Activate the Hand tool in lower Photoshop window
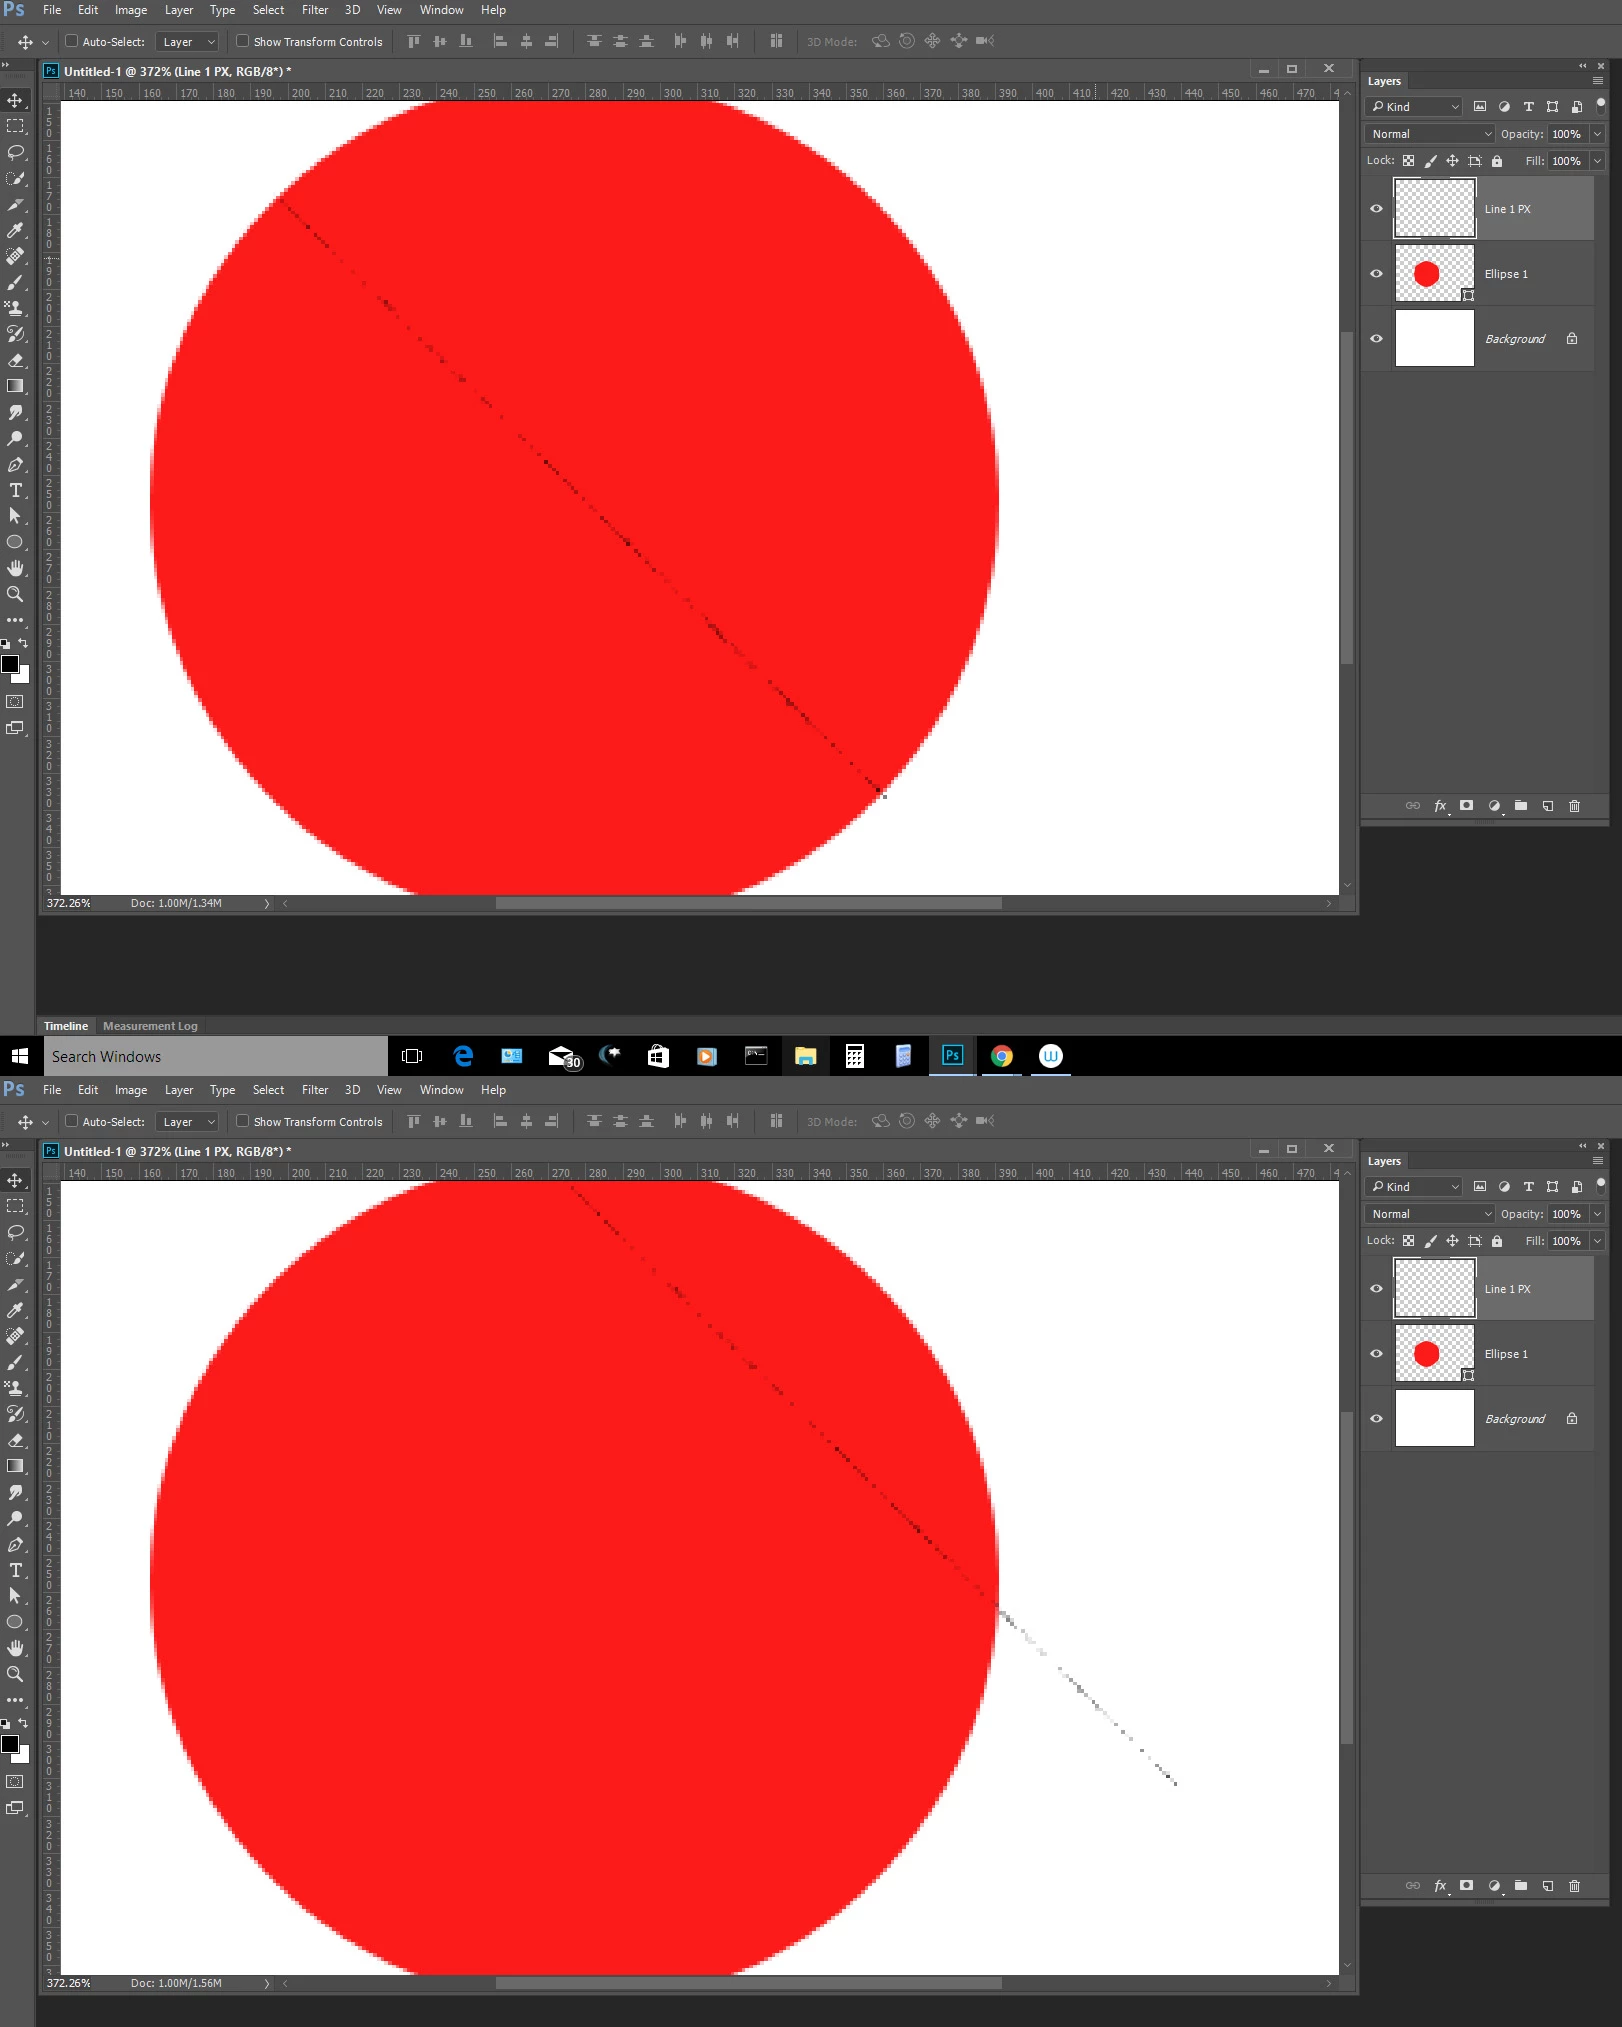 tap(15, 1648)
